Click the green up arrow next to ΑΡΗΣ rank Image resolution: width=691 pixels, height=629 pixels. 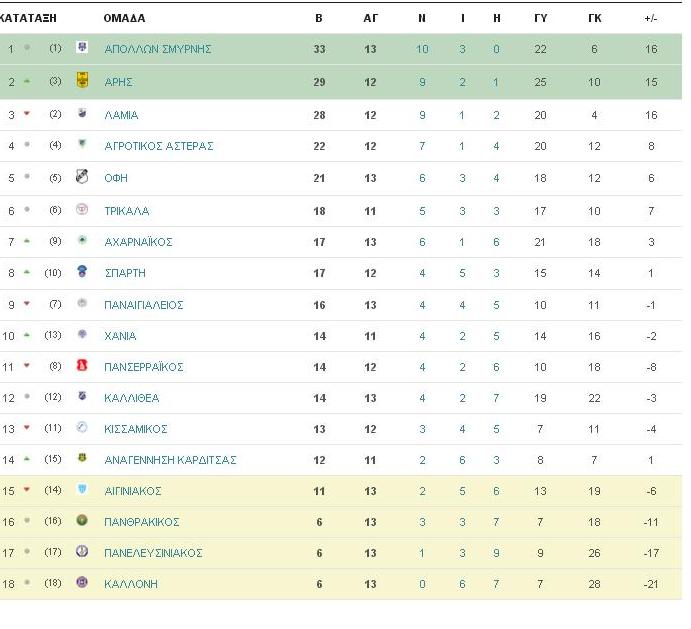point(27,81)
